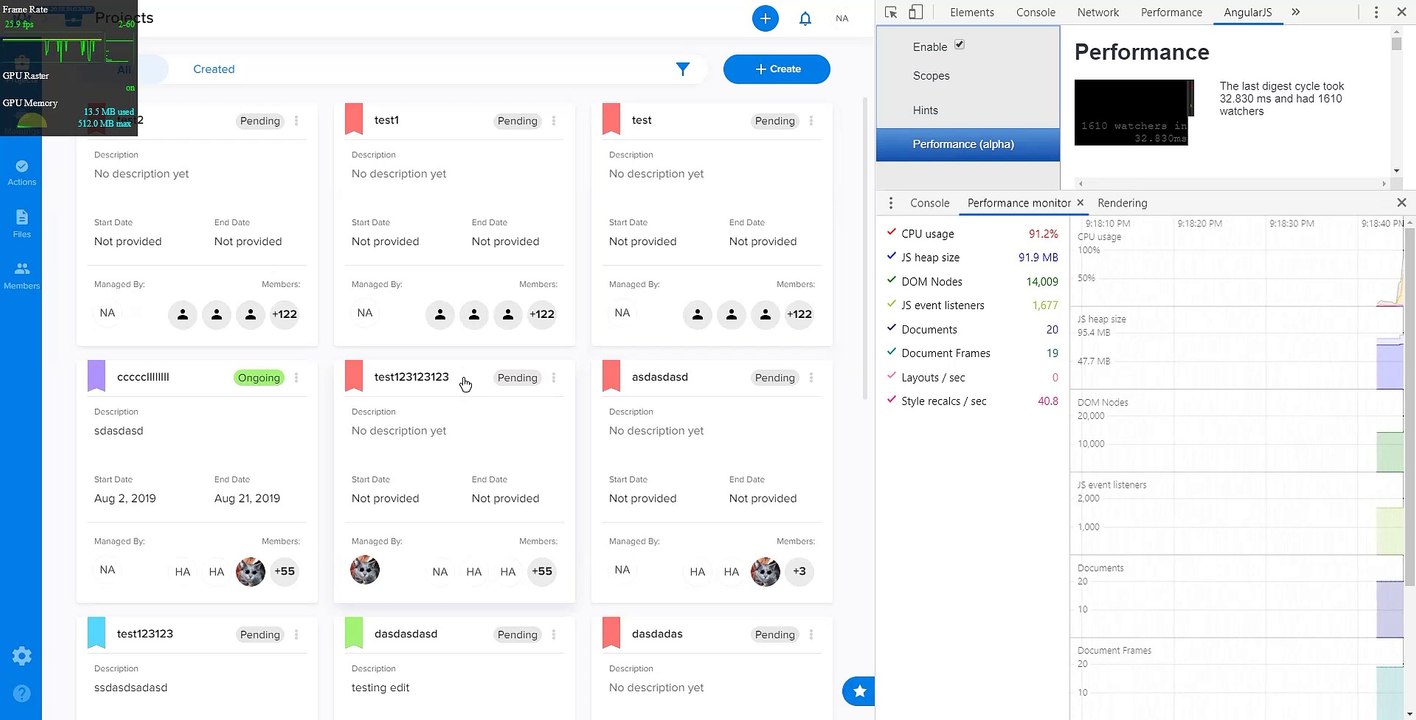Open Console tab in the drawer
Viewport: 1416px width, 720px height.
click(929, 203)
